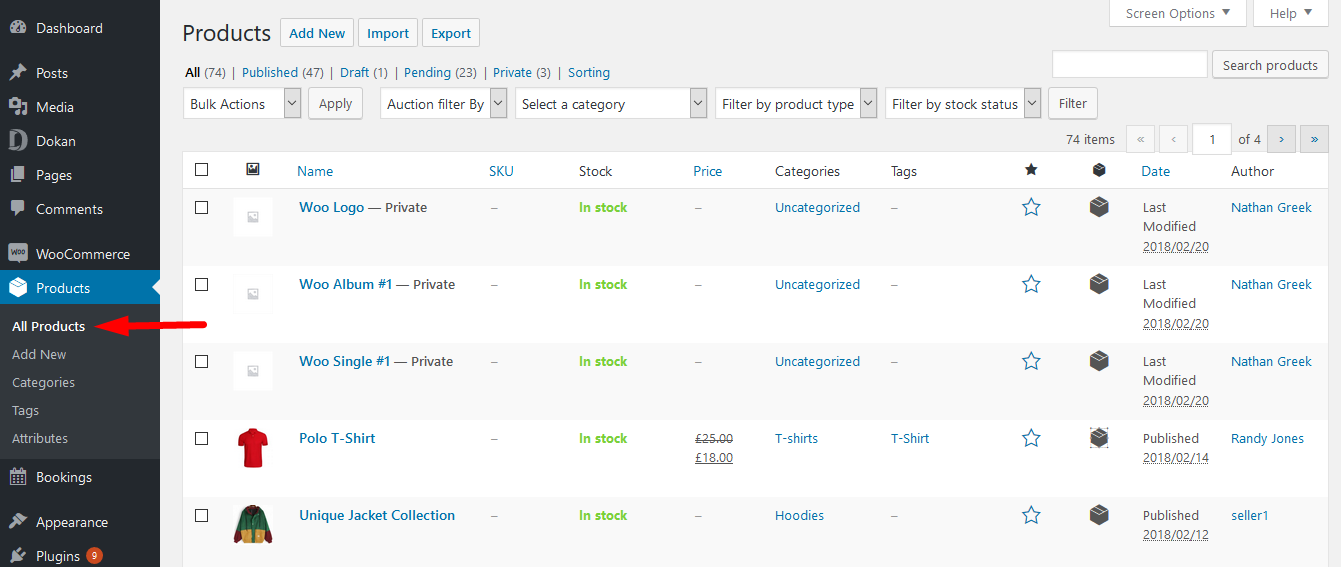Screen dimensions: 1341x567
Task: Show only Draft products
Action: (x=354, y=72)
